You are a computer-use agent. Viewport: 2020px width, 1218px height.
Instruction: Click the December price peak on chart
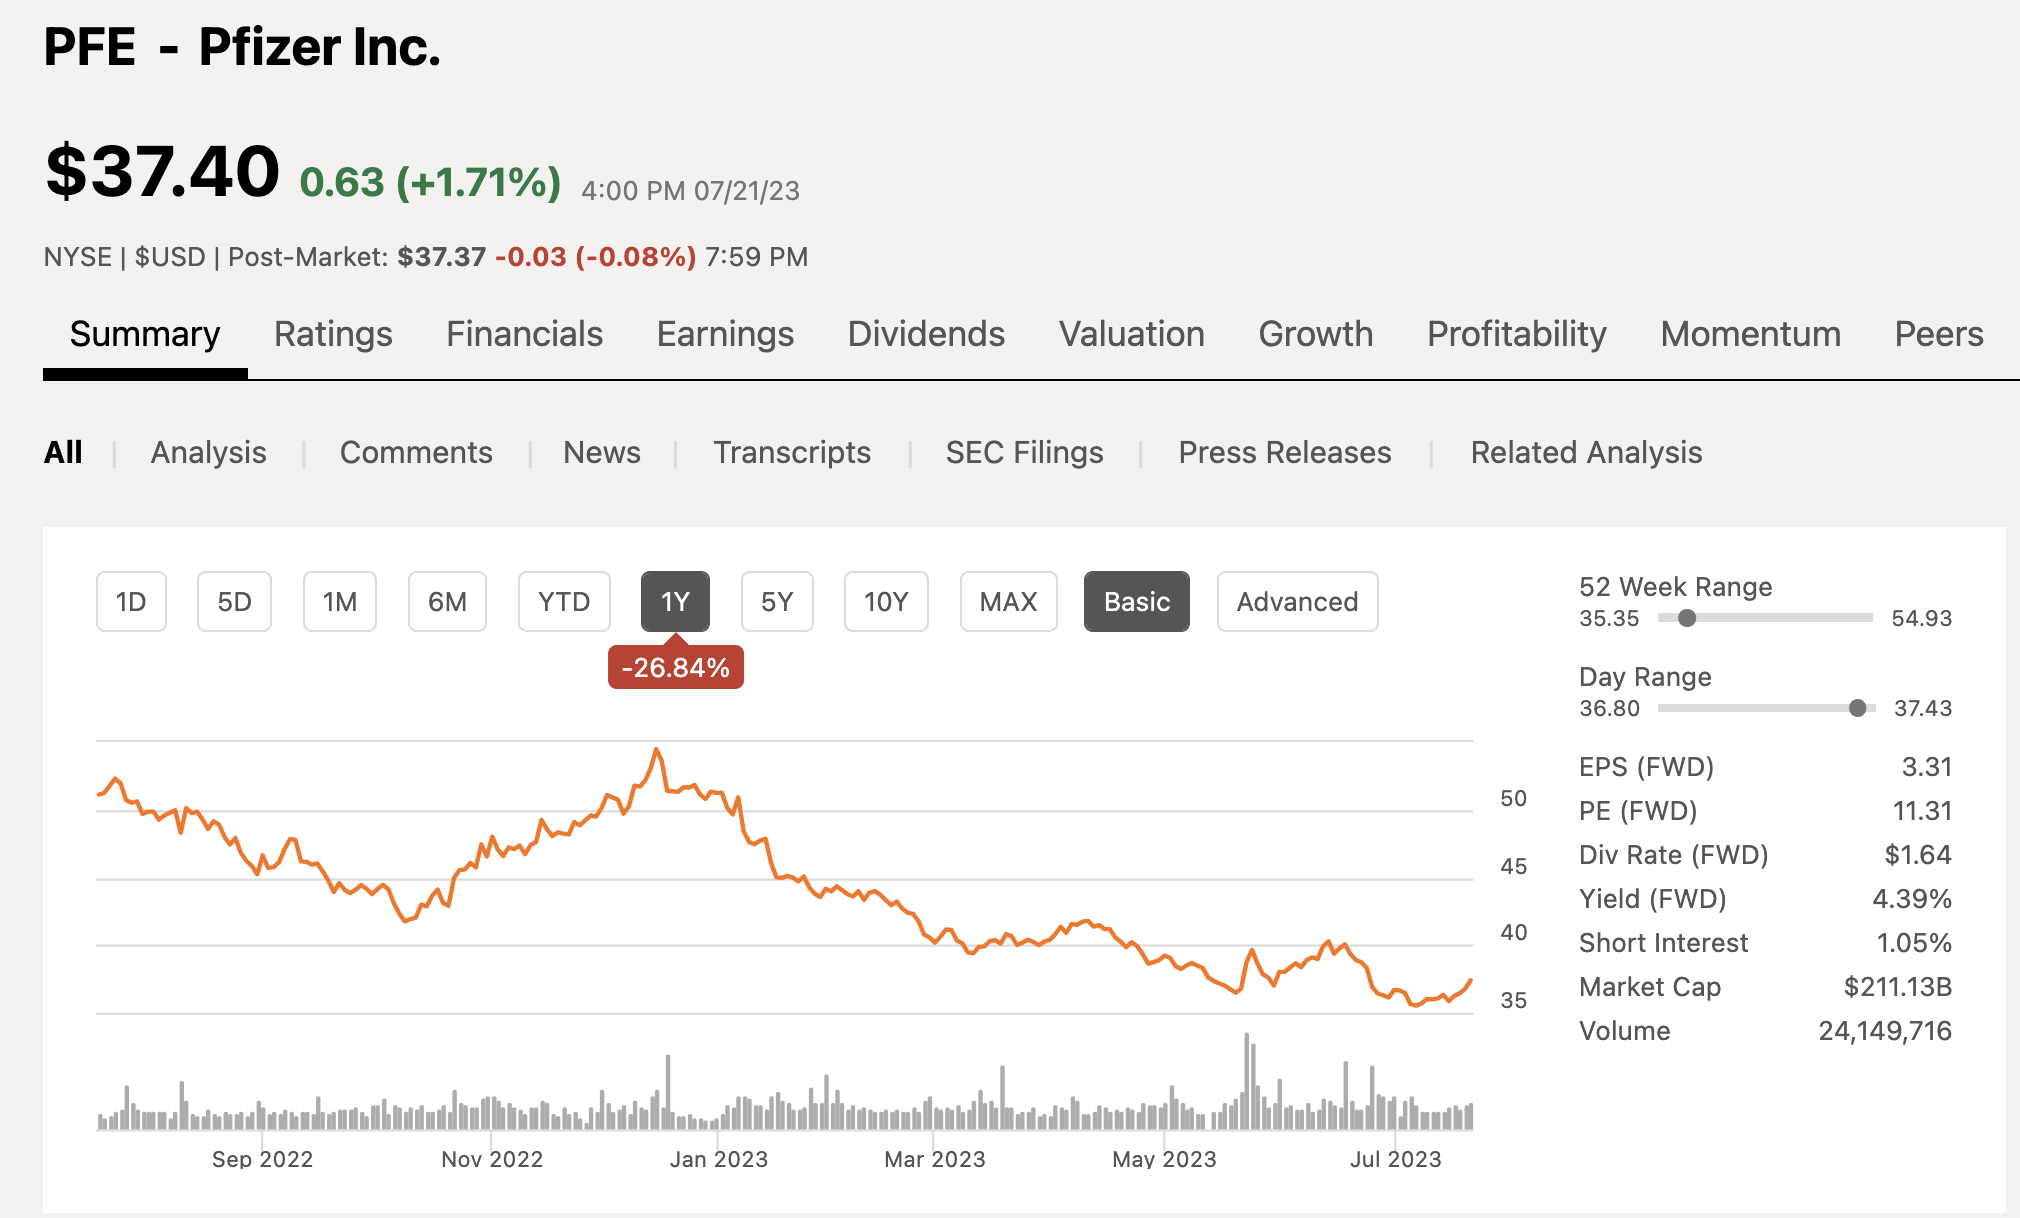click(x=657, y=749)
